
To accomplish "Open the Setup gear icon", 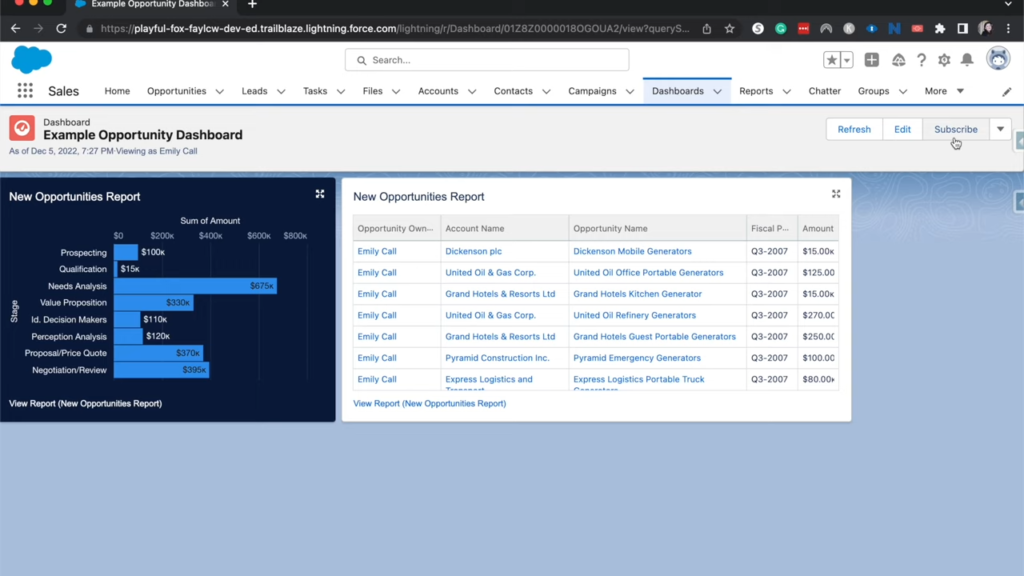I will 942,60.
